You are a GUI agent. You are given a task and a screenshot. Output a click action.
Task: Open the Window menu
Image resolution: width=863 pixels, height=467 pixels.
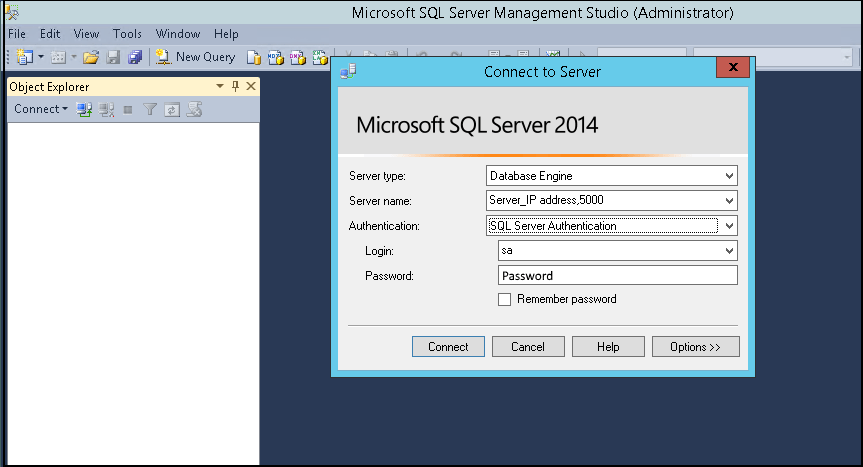(x=178, y=34)
